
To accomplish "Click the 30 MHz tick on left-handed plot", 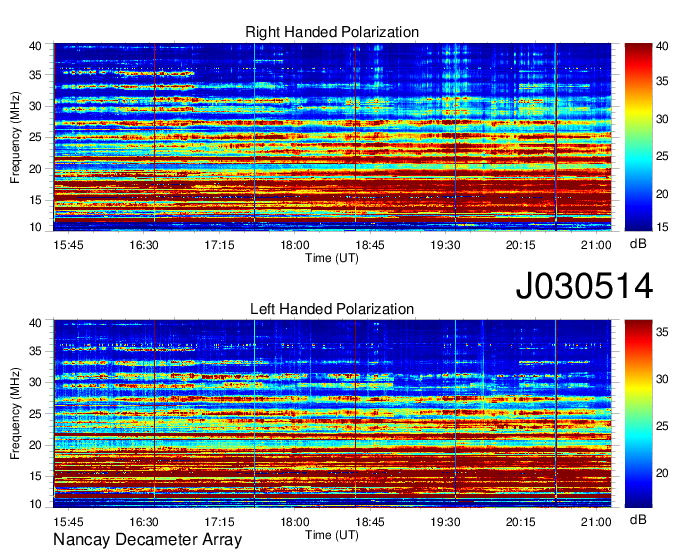I will [35, 382].
